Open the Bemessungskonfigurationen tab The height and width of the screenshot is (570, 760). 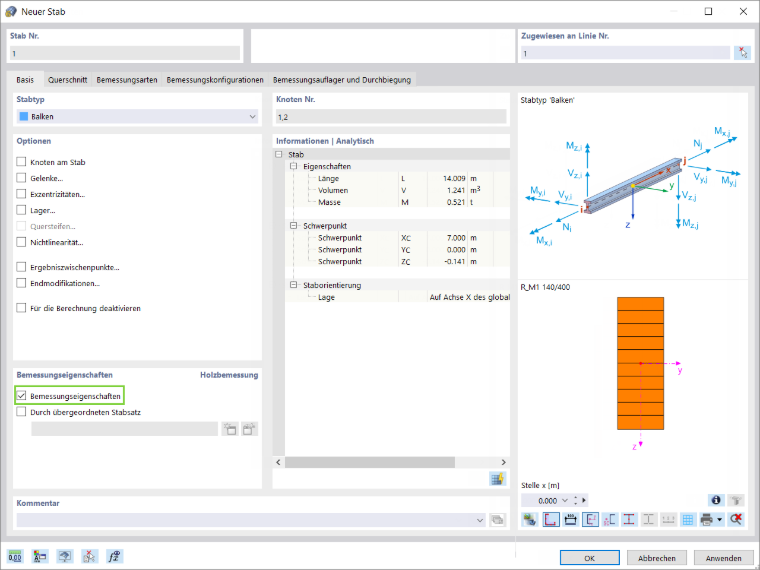(x=215, y=79)
